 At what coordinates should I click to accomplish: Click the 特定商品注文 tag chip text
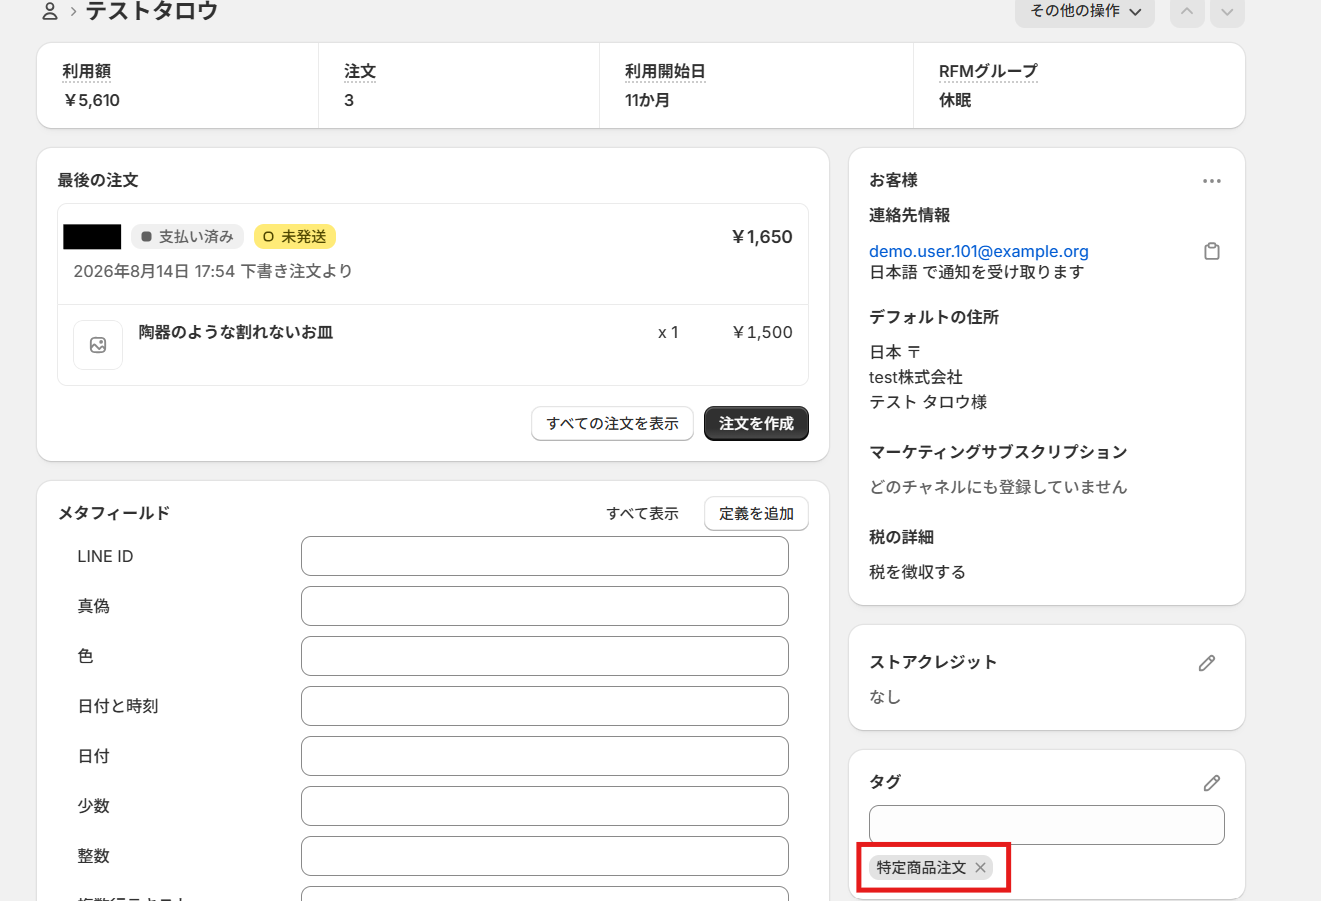(921, 867)
